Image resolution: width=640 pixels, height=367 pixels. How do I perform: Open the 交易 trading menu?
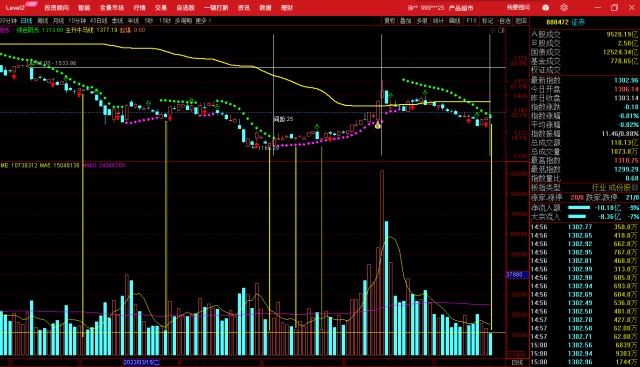pyautogui.click(x=161, y=7)
